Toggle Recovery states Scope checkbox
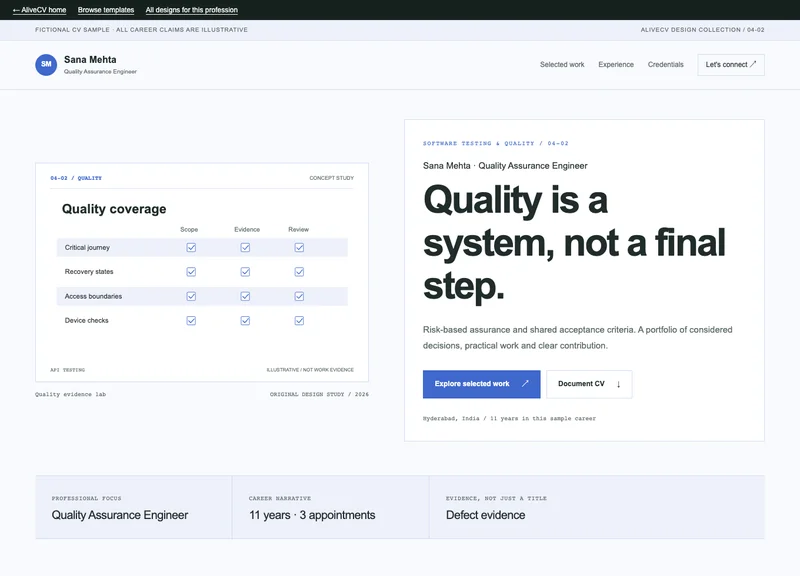 (x=191, y=272)
